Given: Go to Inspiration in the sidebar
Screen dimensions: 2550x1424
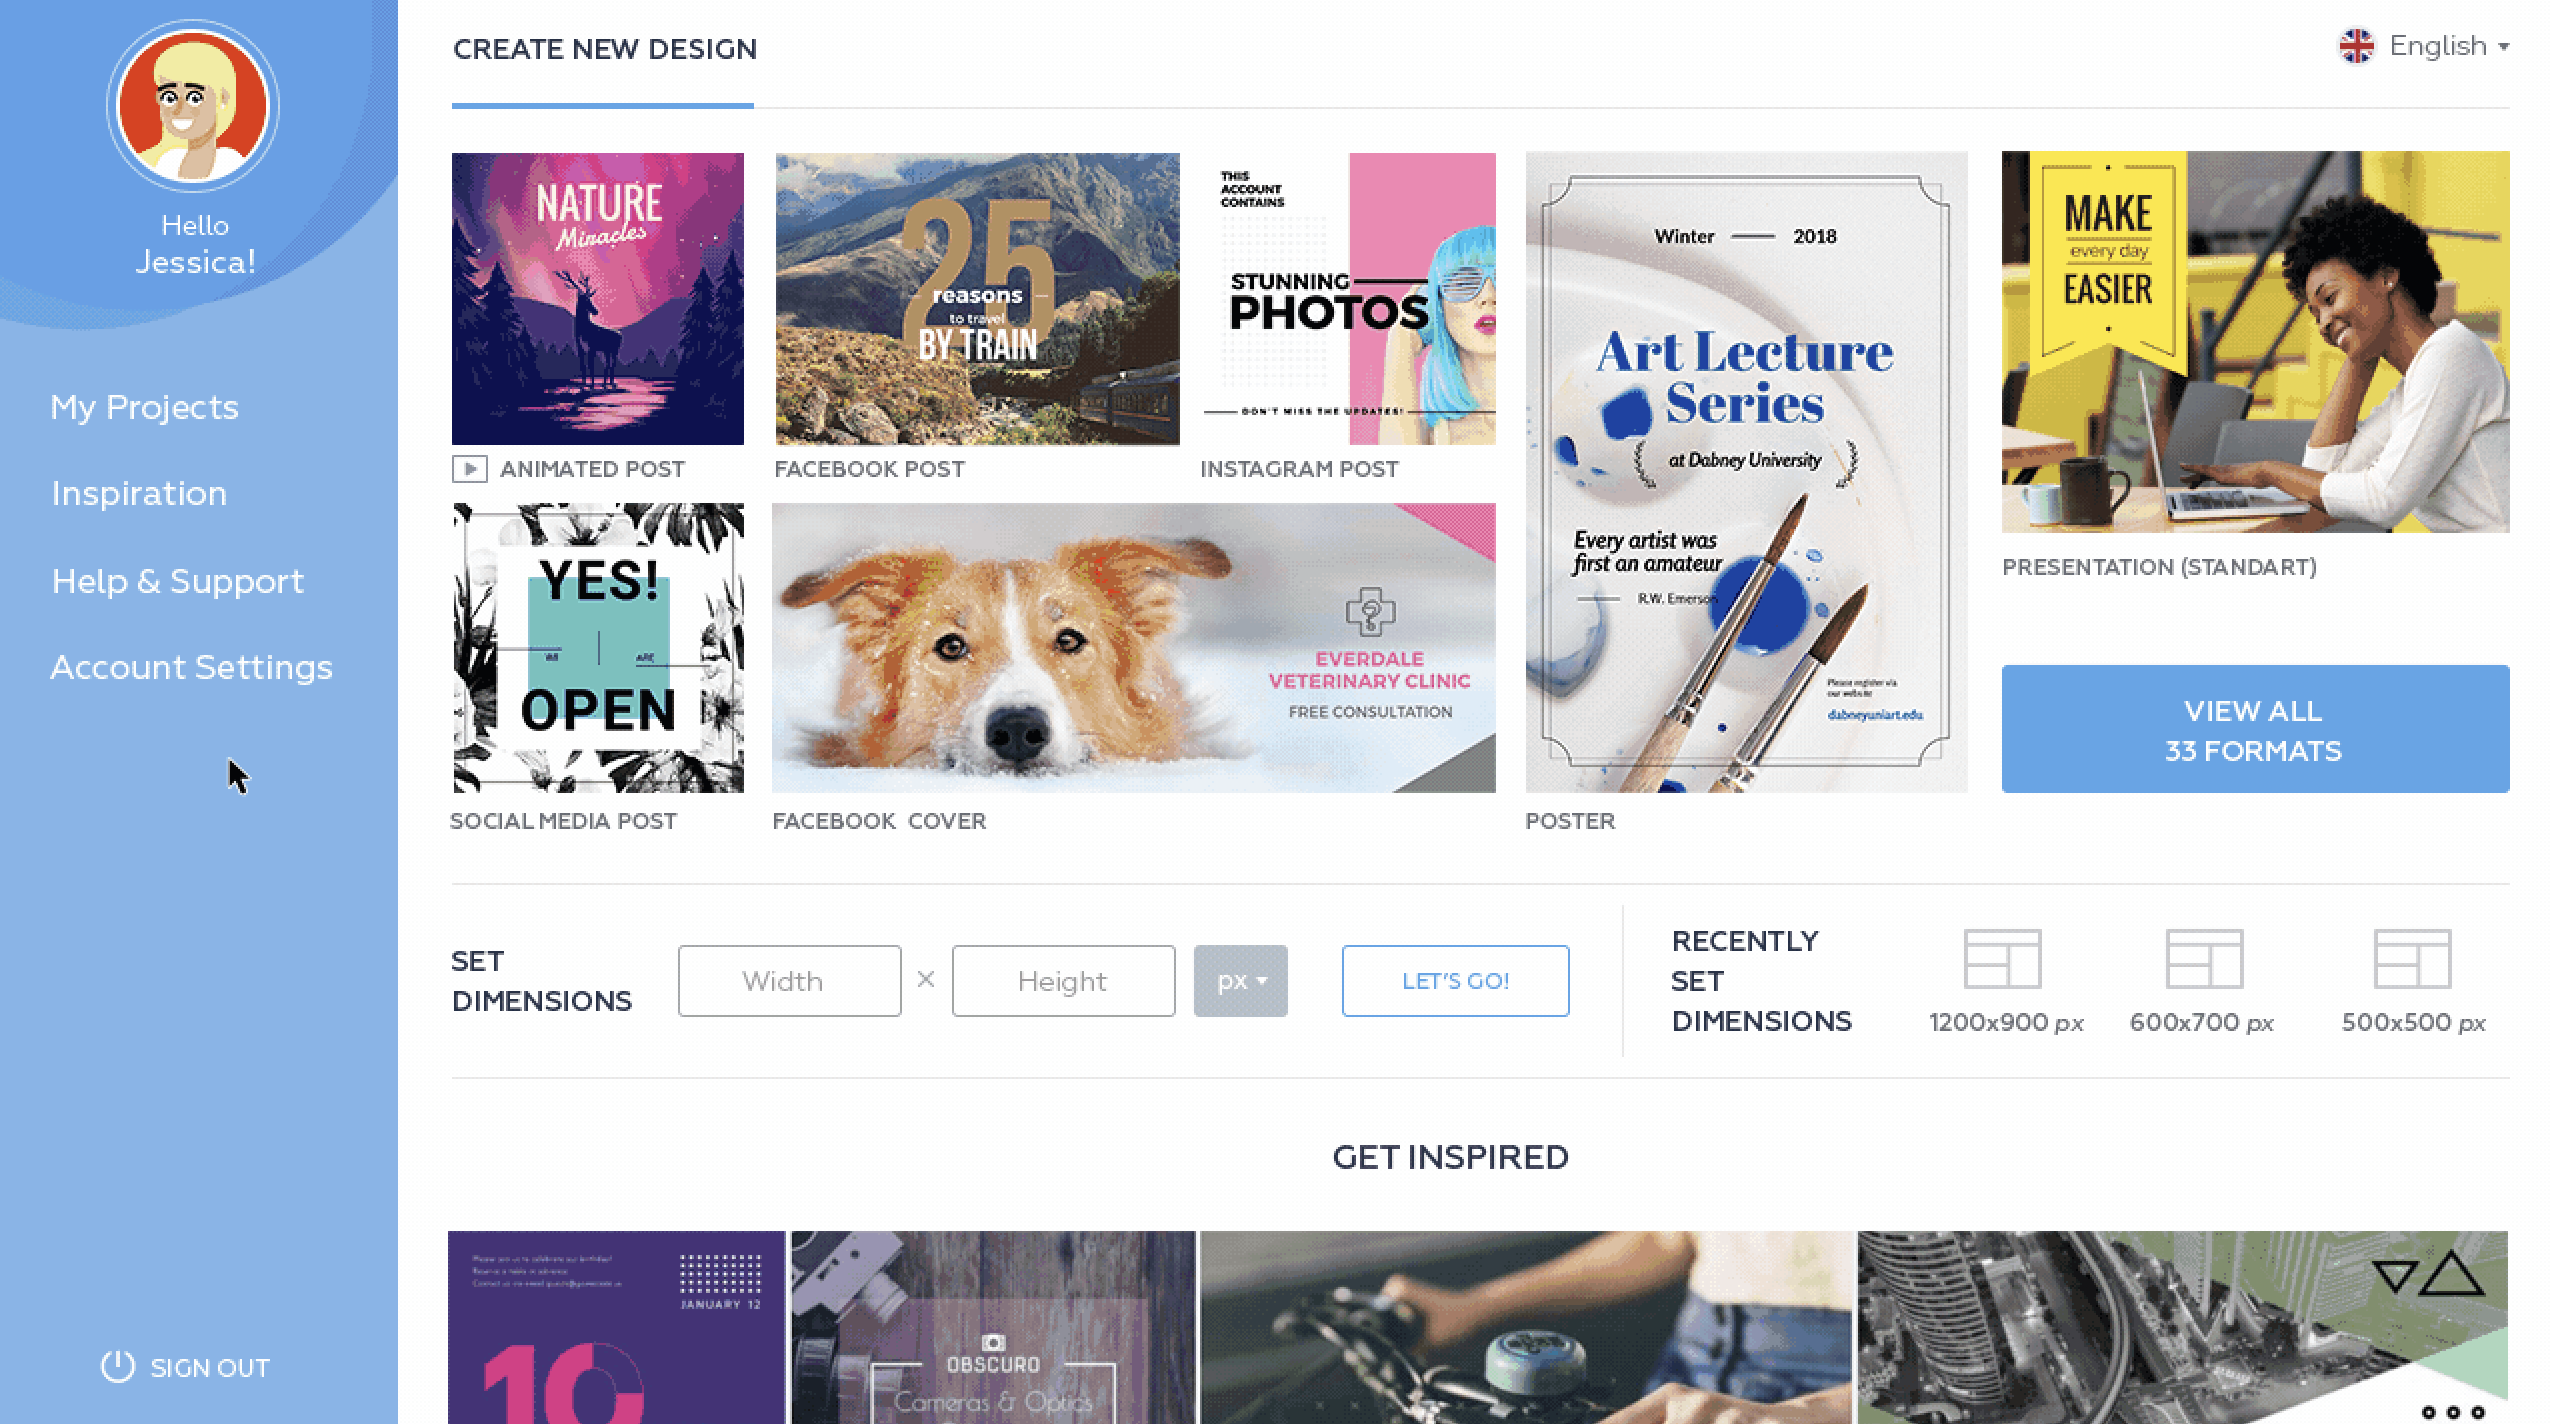Looking at the screenshot, I should point(139,493).
